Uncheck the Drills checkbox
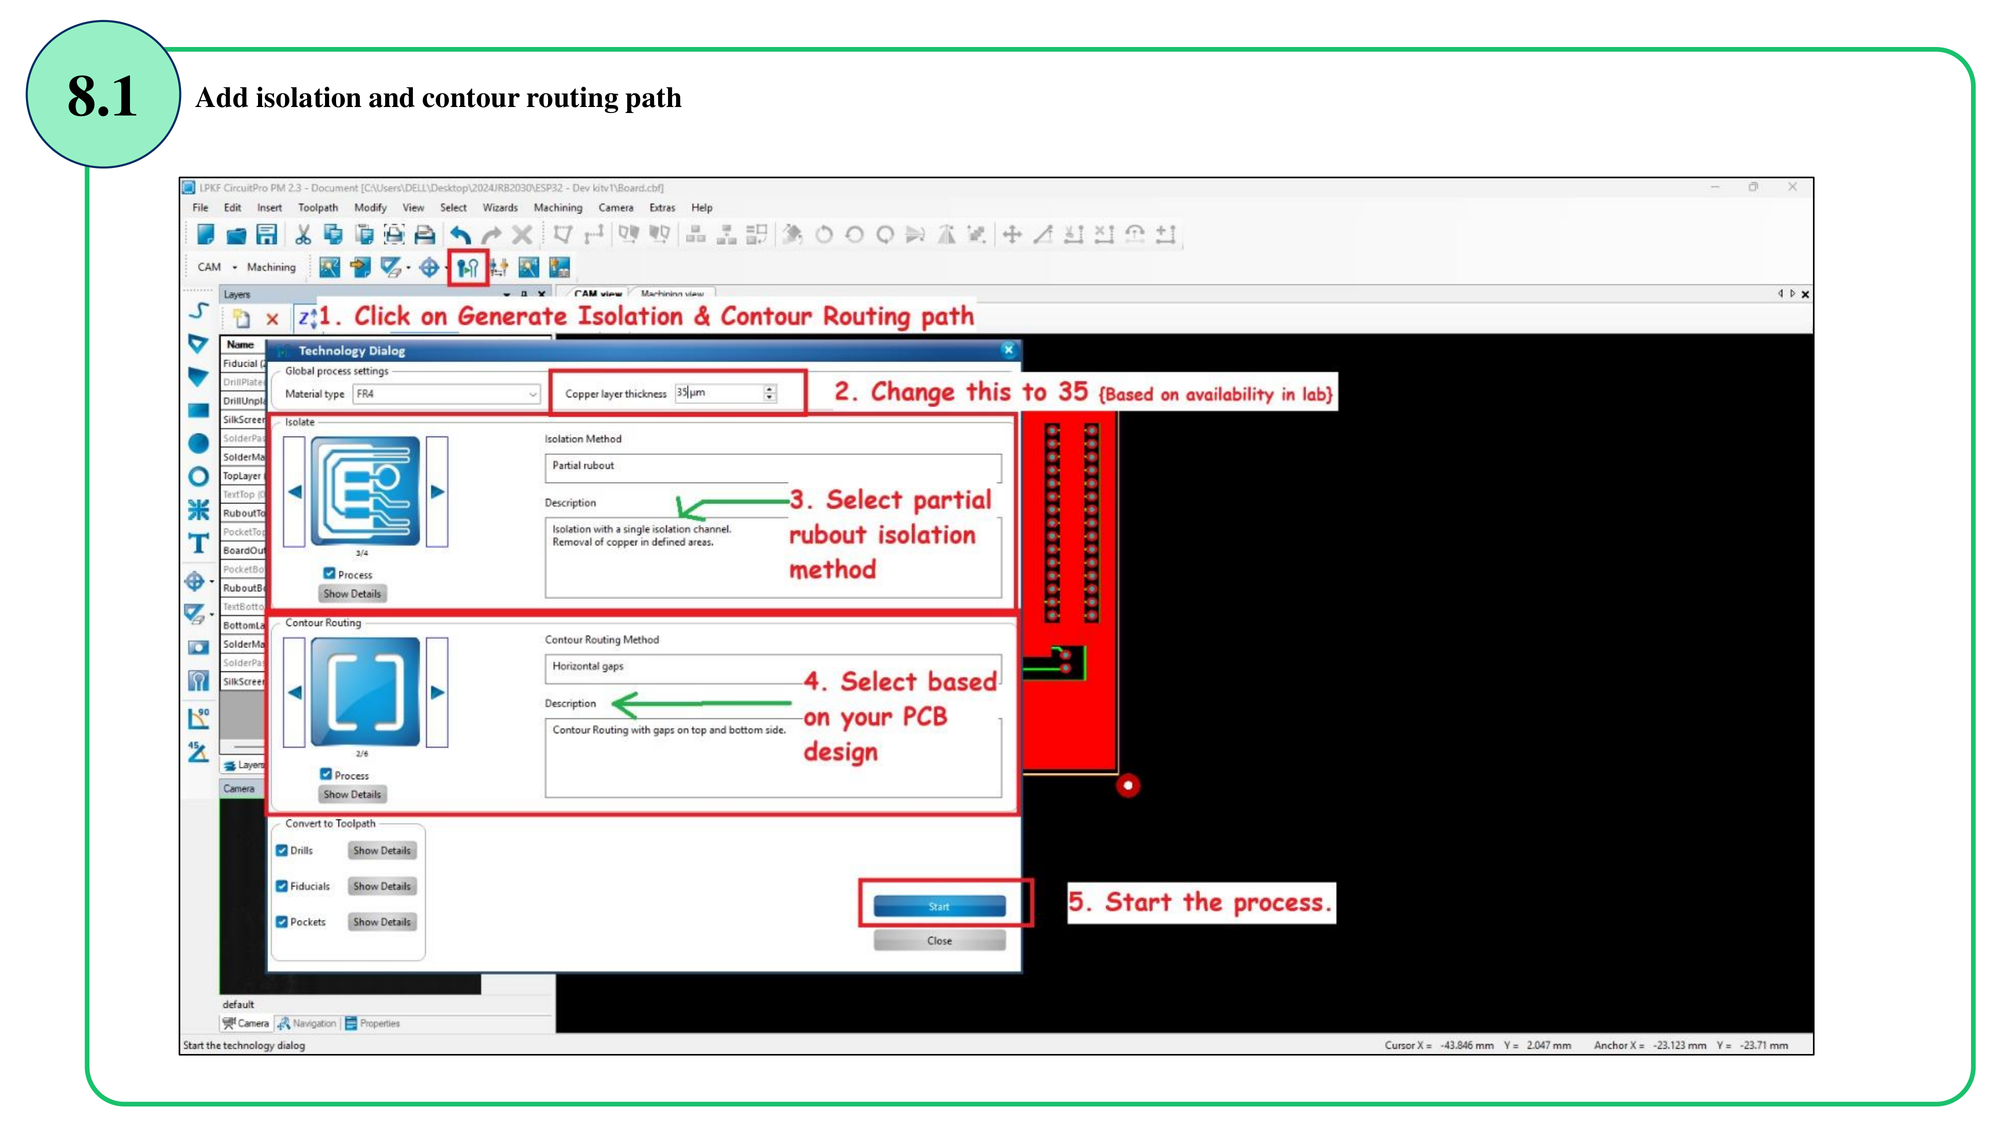The height and width of the screenshot is (1125, 2000). 282,851
